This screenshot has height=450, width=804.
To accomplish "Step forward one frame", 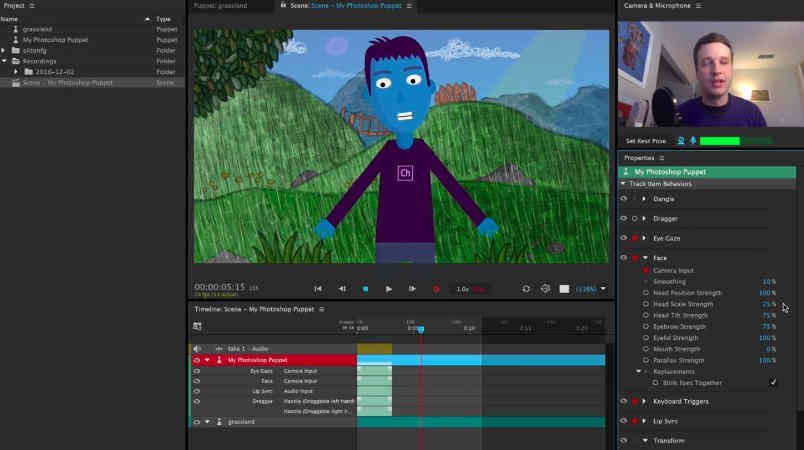I will tap(412, 289).
